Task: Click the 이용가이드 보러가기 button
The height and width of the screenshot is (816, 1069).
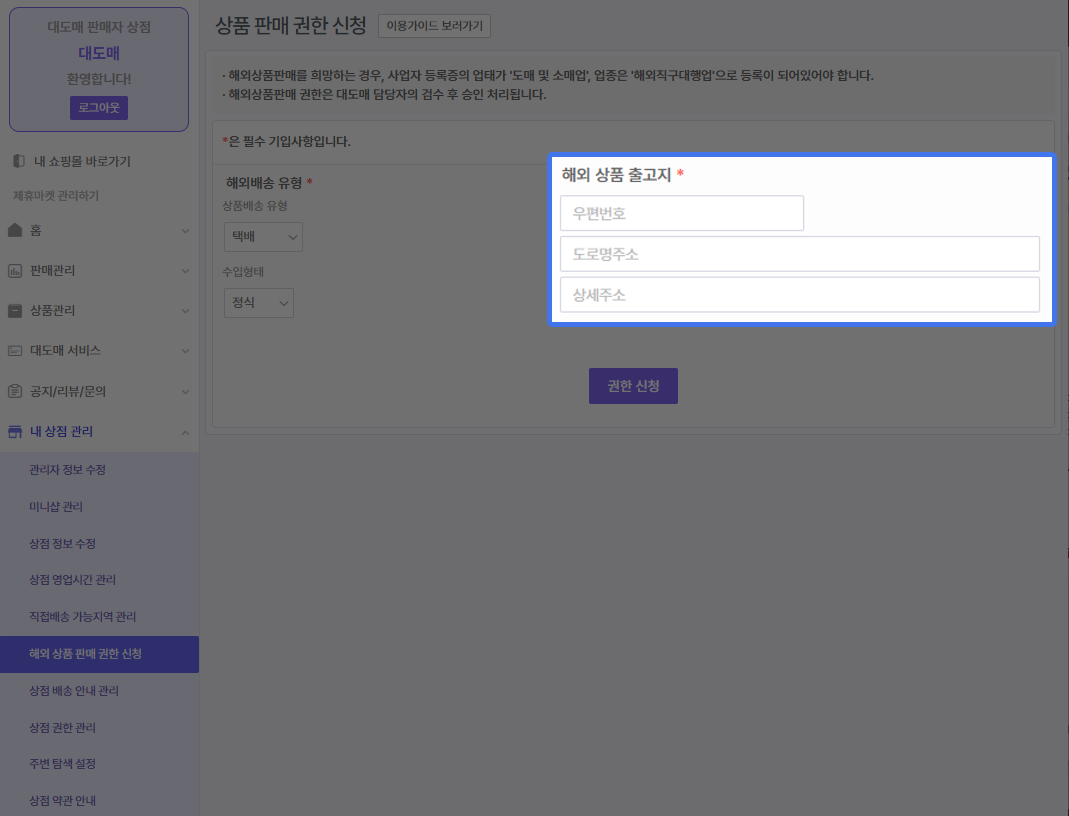Action: click(x=434, y=26)
